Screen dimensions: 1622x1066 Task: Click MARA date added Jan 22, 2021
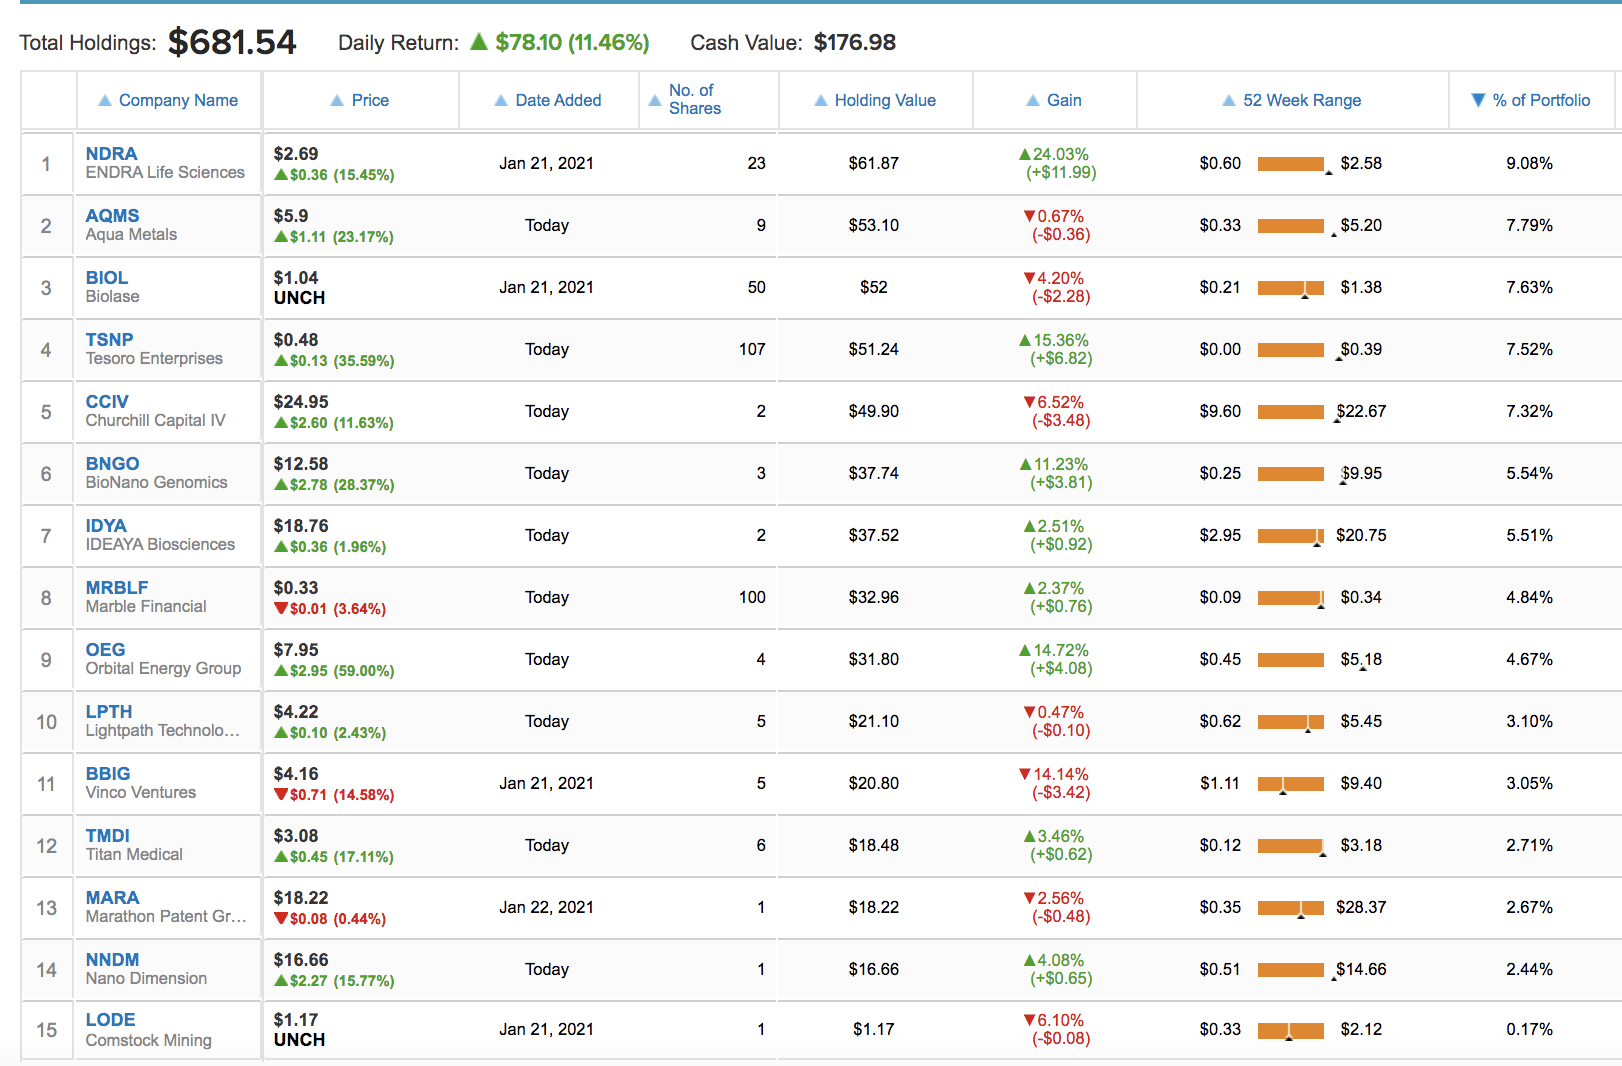[547, 908]
